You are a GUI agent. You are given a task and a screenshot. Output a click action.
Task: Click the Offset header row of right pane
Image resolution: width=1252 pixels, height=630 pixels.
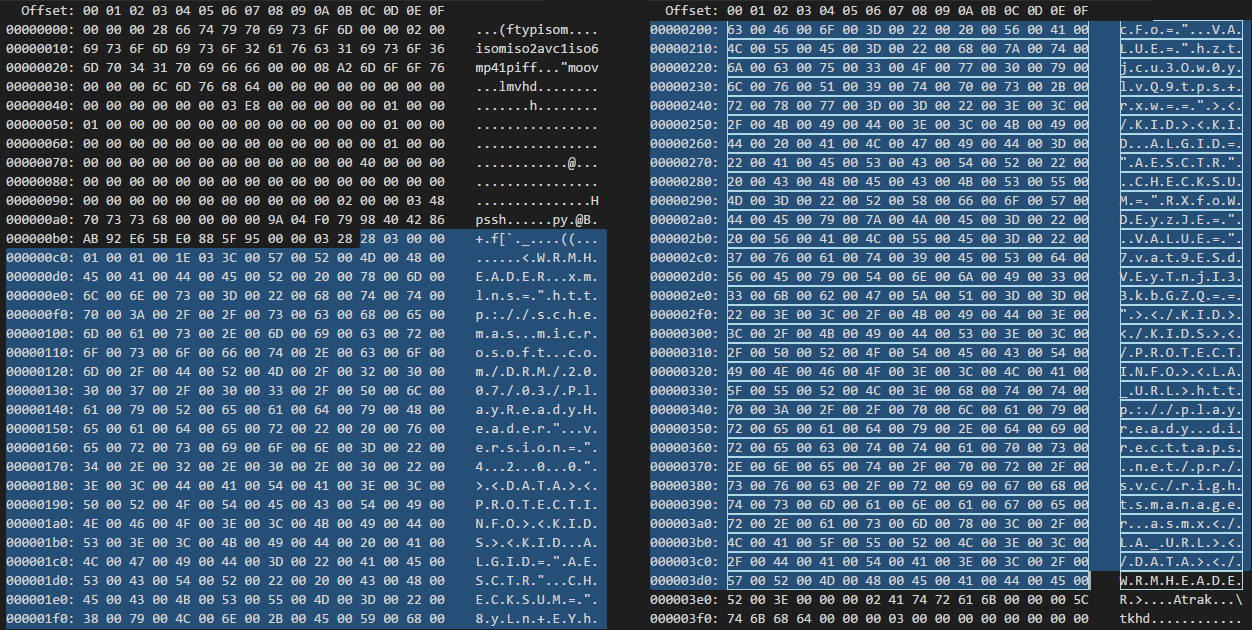[x=690, y=11]
